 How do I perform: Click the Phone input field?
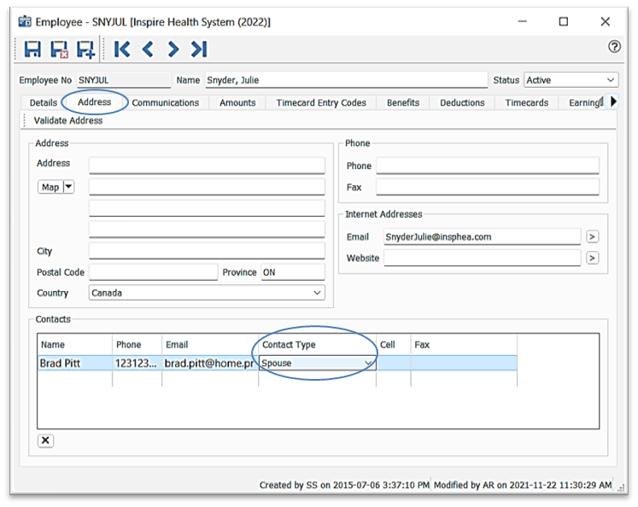[487, 166]
